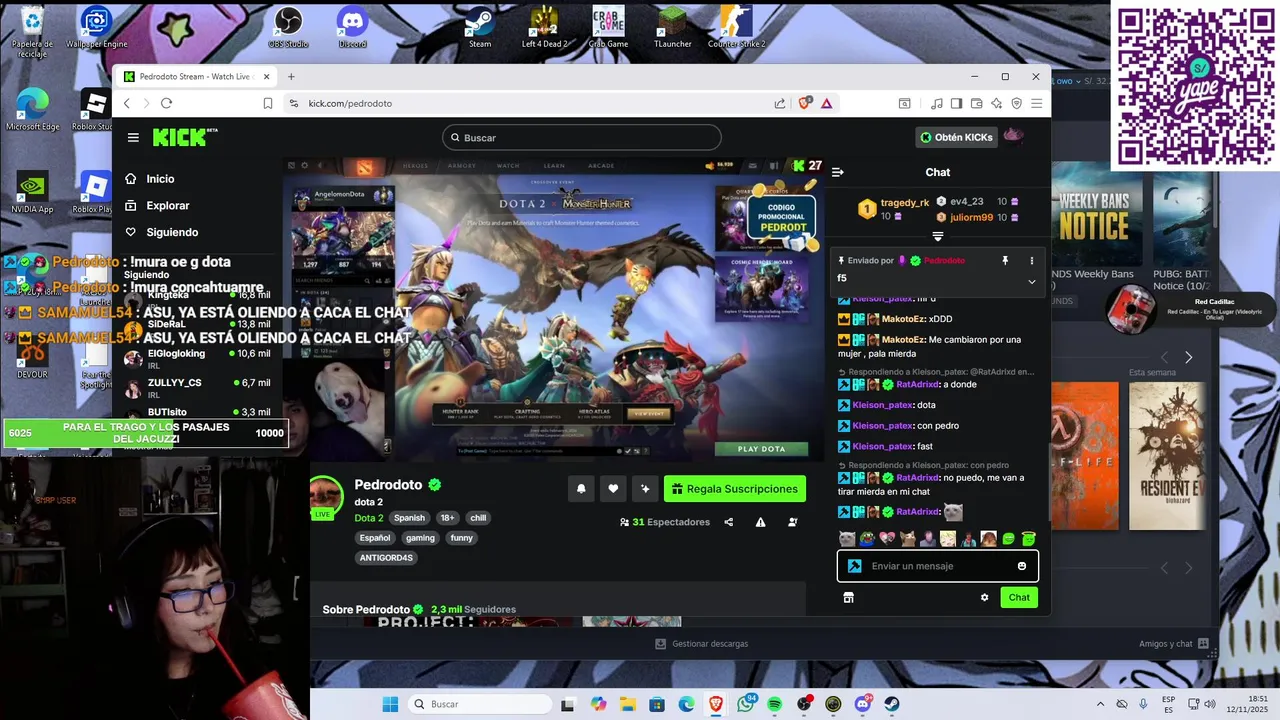
Task: Click the Resident Evil game thumbnail in Steam
Action: (1167, 456)
